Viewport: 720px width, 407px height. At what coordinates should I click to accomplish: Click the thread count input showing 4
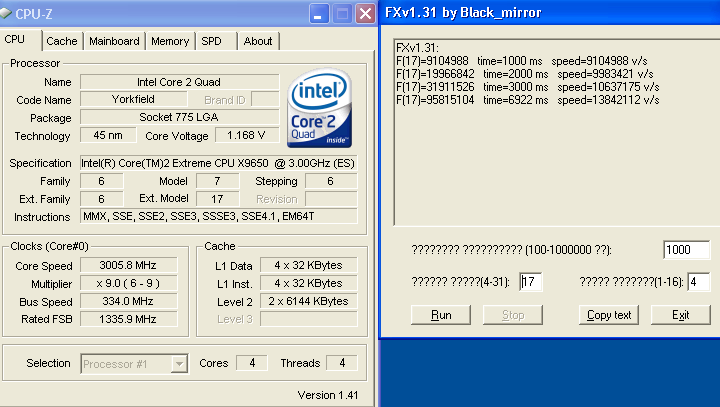pyautogui.click(x=699, y=282)
